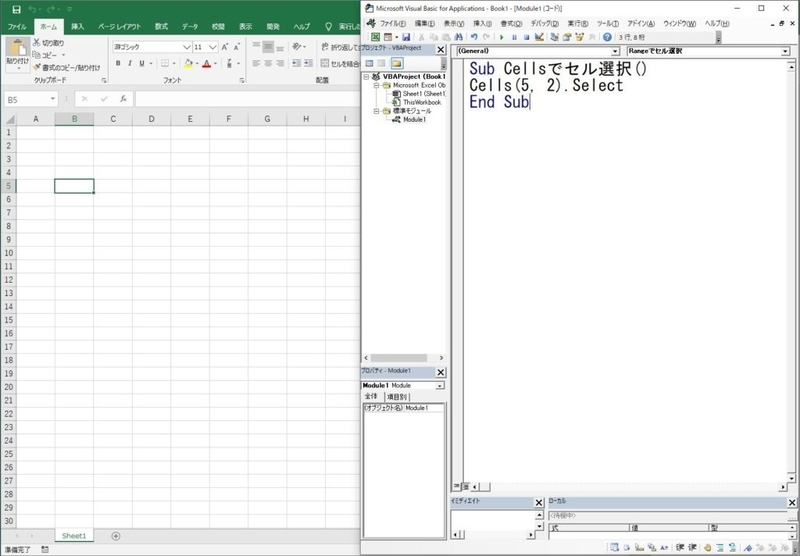Screen dimensions: 800x556
Task: Click the Toggle Folders icon in Project panel
Action: pyautogui.click(x=397, y=63)
